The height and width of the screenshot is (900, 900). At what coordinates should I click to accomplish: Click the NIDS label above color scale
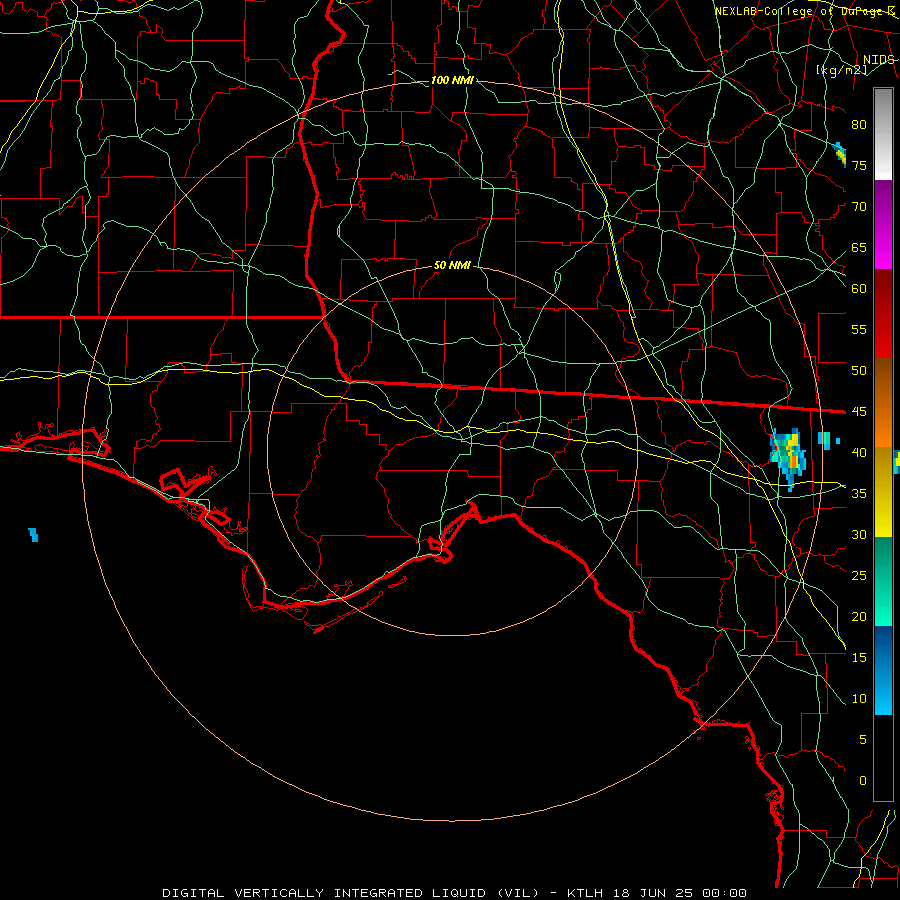pyautogui.click(x=878, y=60)
